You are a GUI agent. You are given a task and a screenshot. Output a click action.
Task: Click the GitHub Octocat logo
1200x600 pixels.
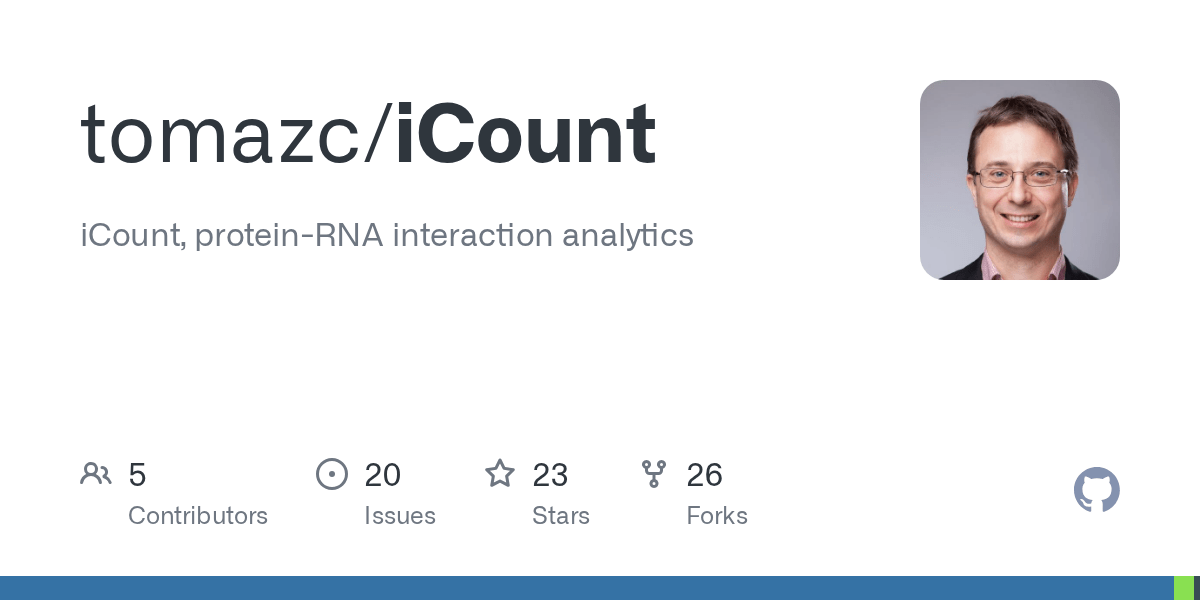(x=1097, y=490)
